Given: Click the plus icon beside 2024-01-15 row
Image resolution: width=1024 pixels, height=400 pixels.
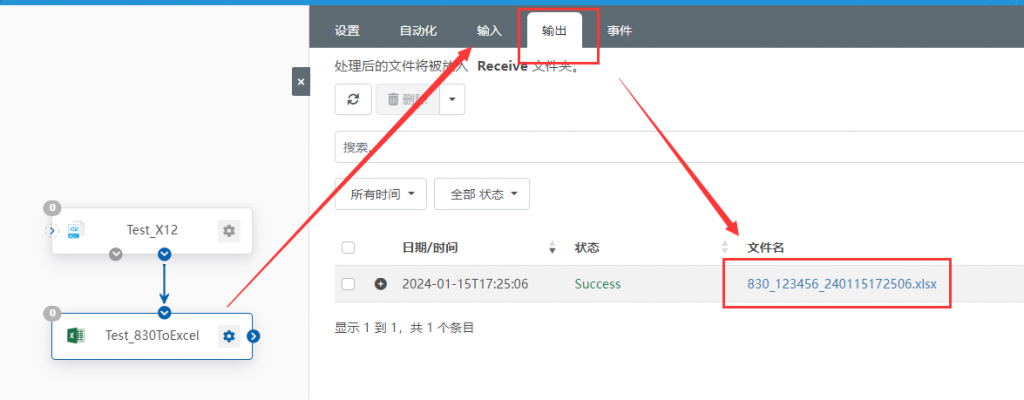Looking at the screenshot, I should (x=380, y=284).
